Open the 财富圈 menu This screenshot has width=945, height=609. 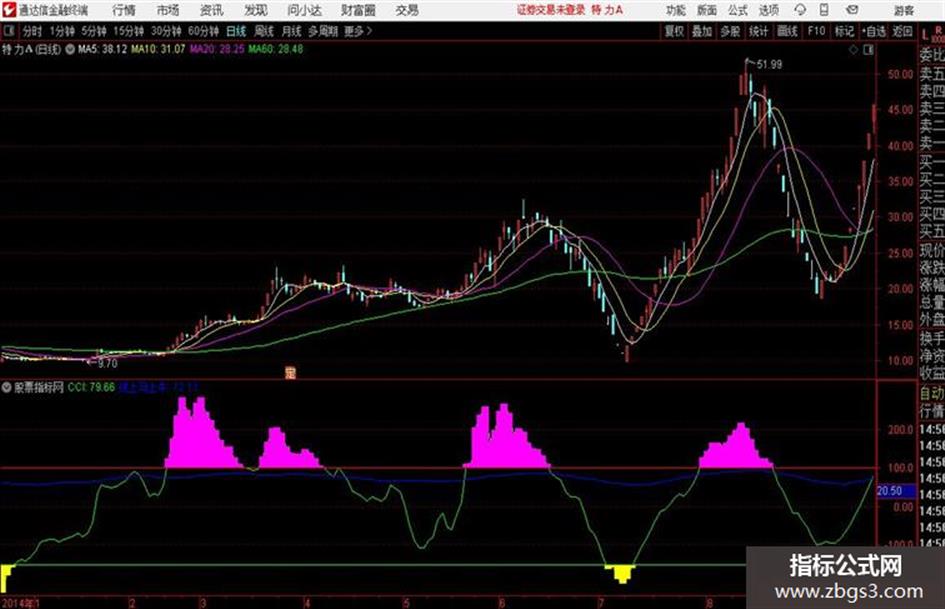(359, 10)
